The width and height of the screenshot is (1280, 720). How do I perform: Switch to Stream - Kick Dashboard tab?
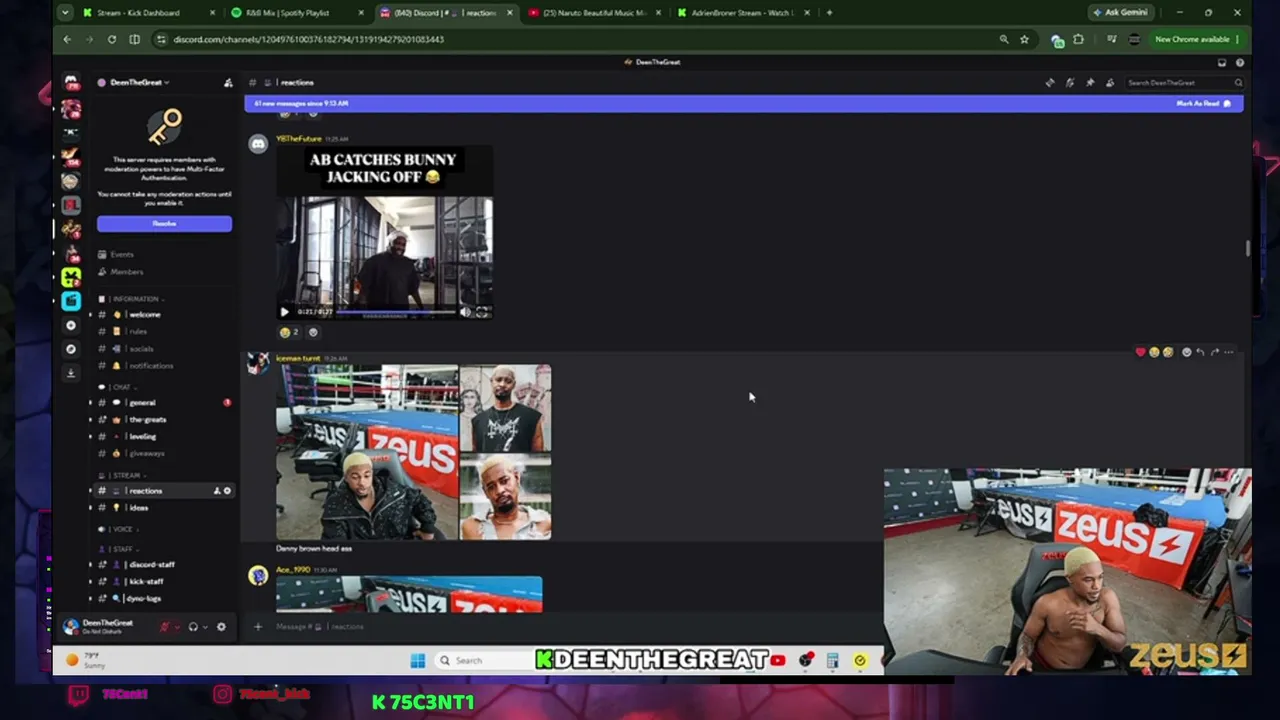pyautogui.click(x=147, y=13)
